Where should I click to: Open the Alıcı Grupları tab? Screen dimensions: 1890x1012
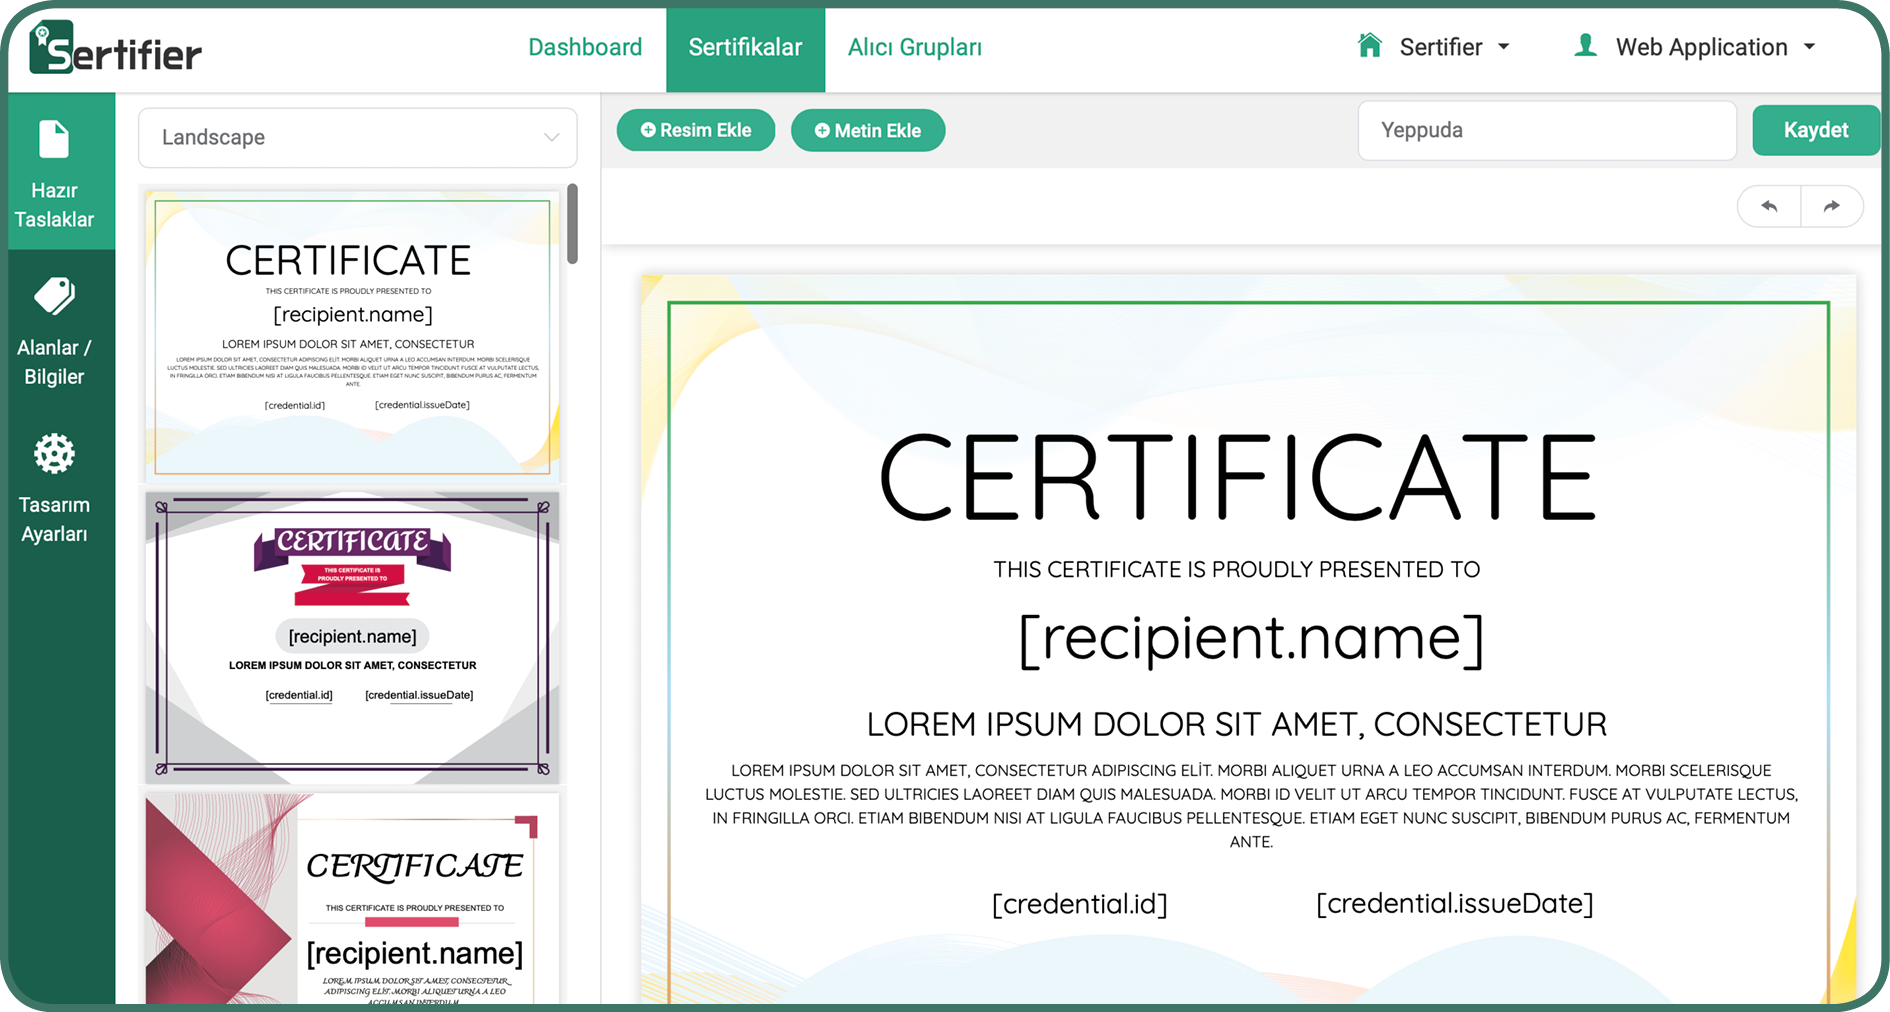(x=914, y=47)
